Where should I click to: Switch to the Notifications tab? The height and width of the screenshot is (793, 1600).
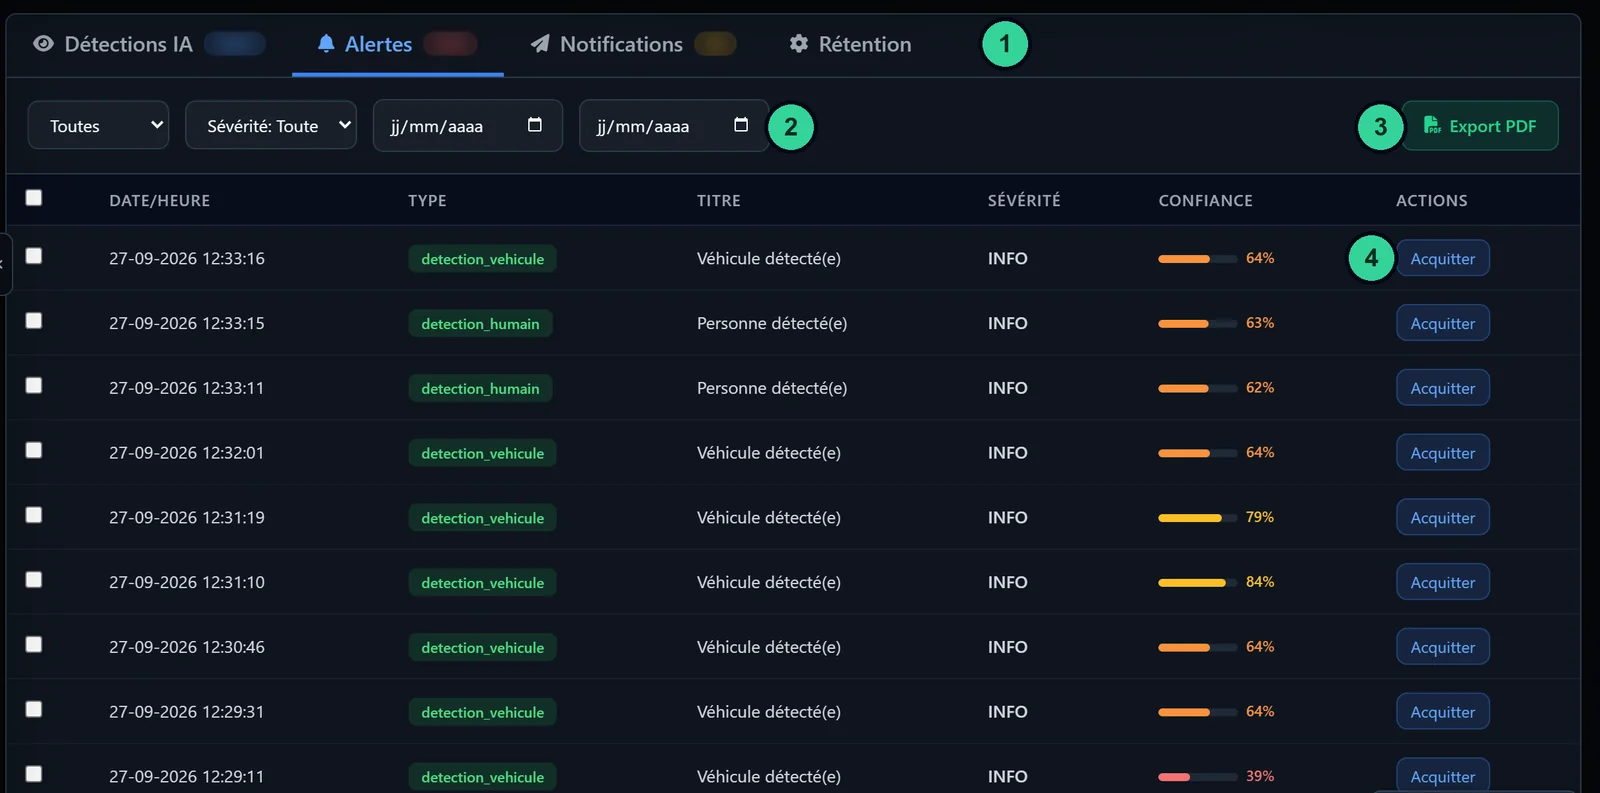[x=633, y=44]
